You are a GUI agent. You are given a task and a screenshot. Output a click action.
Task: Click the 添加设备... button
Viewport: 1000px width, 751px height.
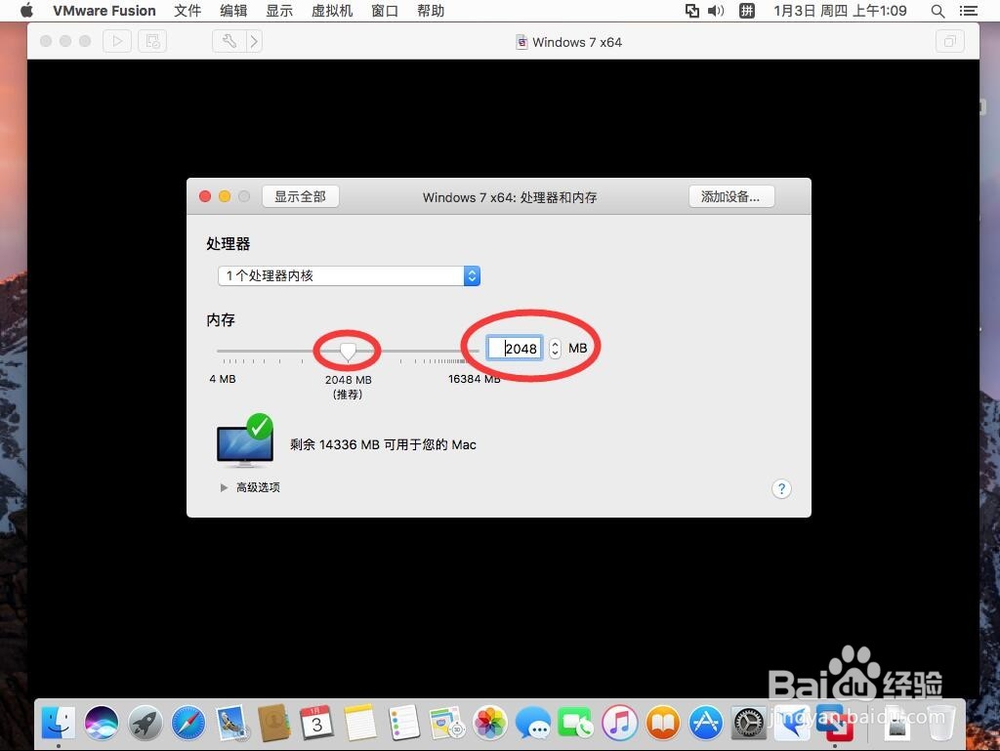[732, 196]
